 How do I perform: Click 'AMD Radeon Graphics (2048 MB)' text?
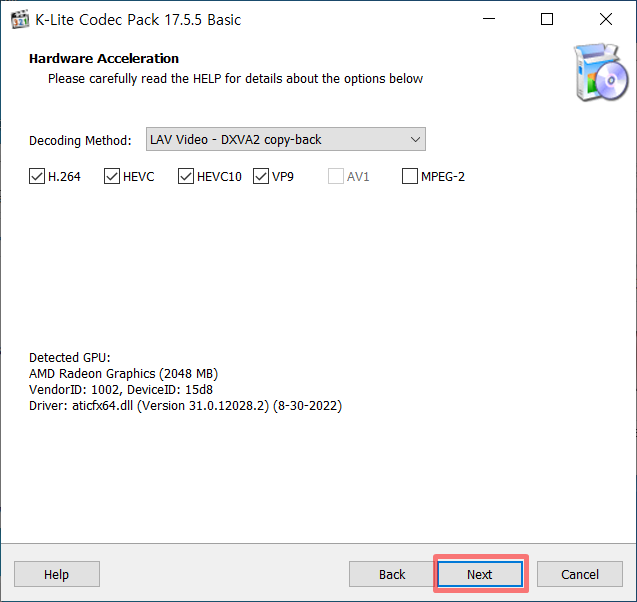[124, 374]
